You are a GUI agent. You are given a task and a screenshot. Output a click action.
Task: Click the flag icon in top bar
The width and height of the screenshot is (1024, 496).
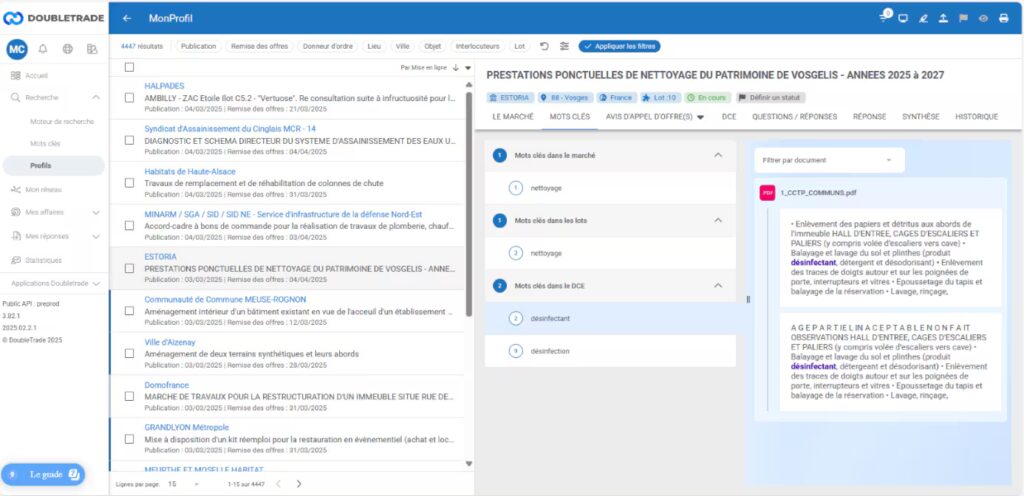(x=964, y=18)
